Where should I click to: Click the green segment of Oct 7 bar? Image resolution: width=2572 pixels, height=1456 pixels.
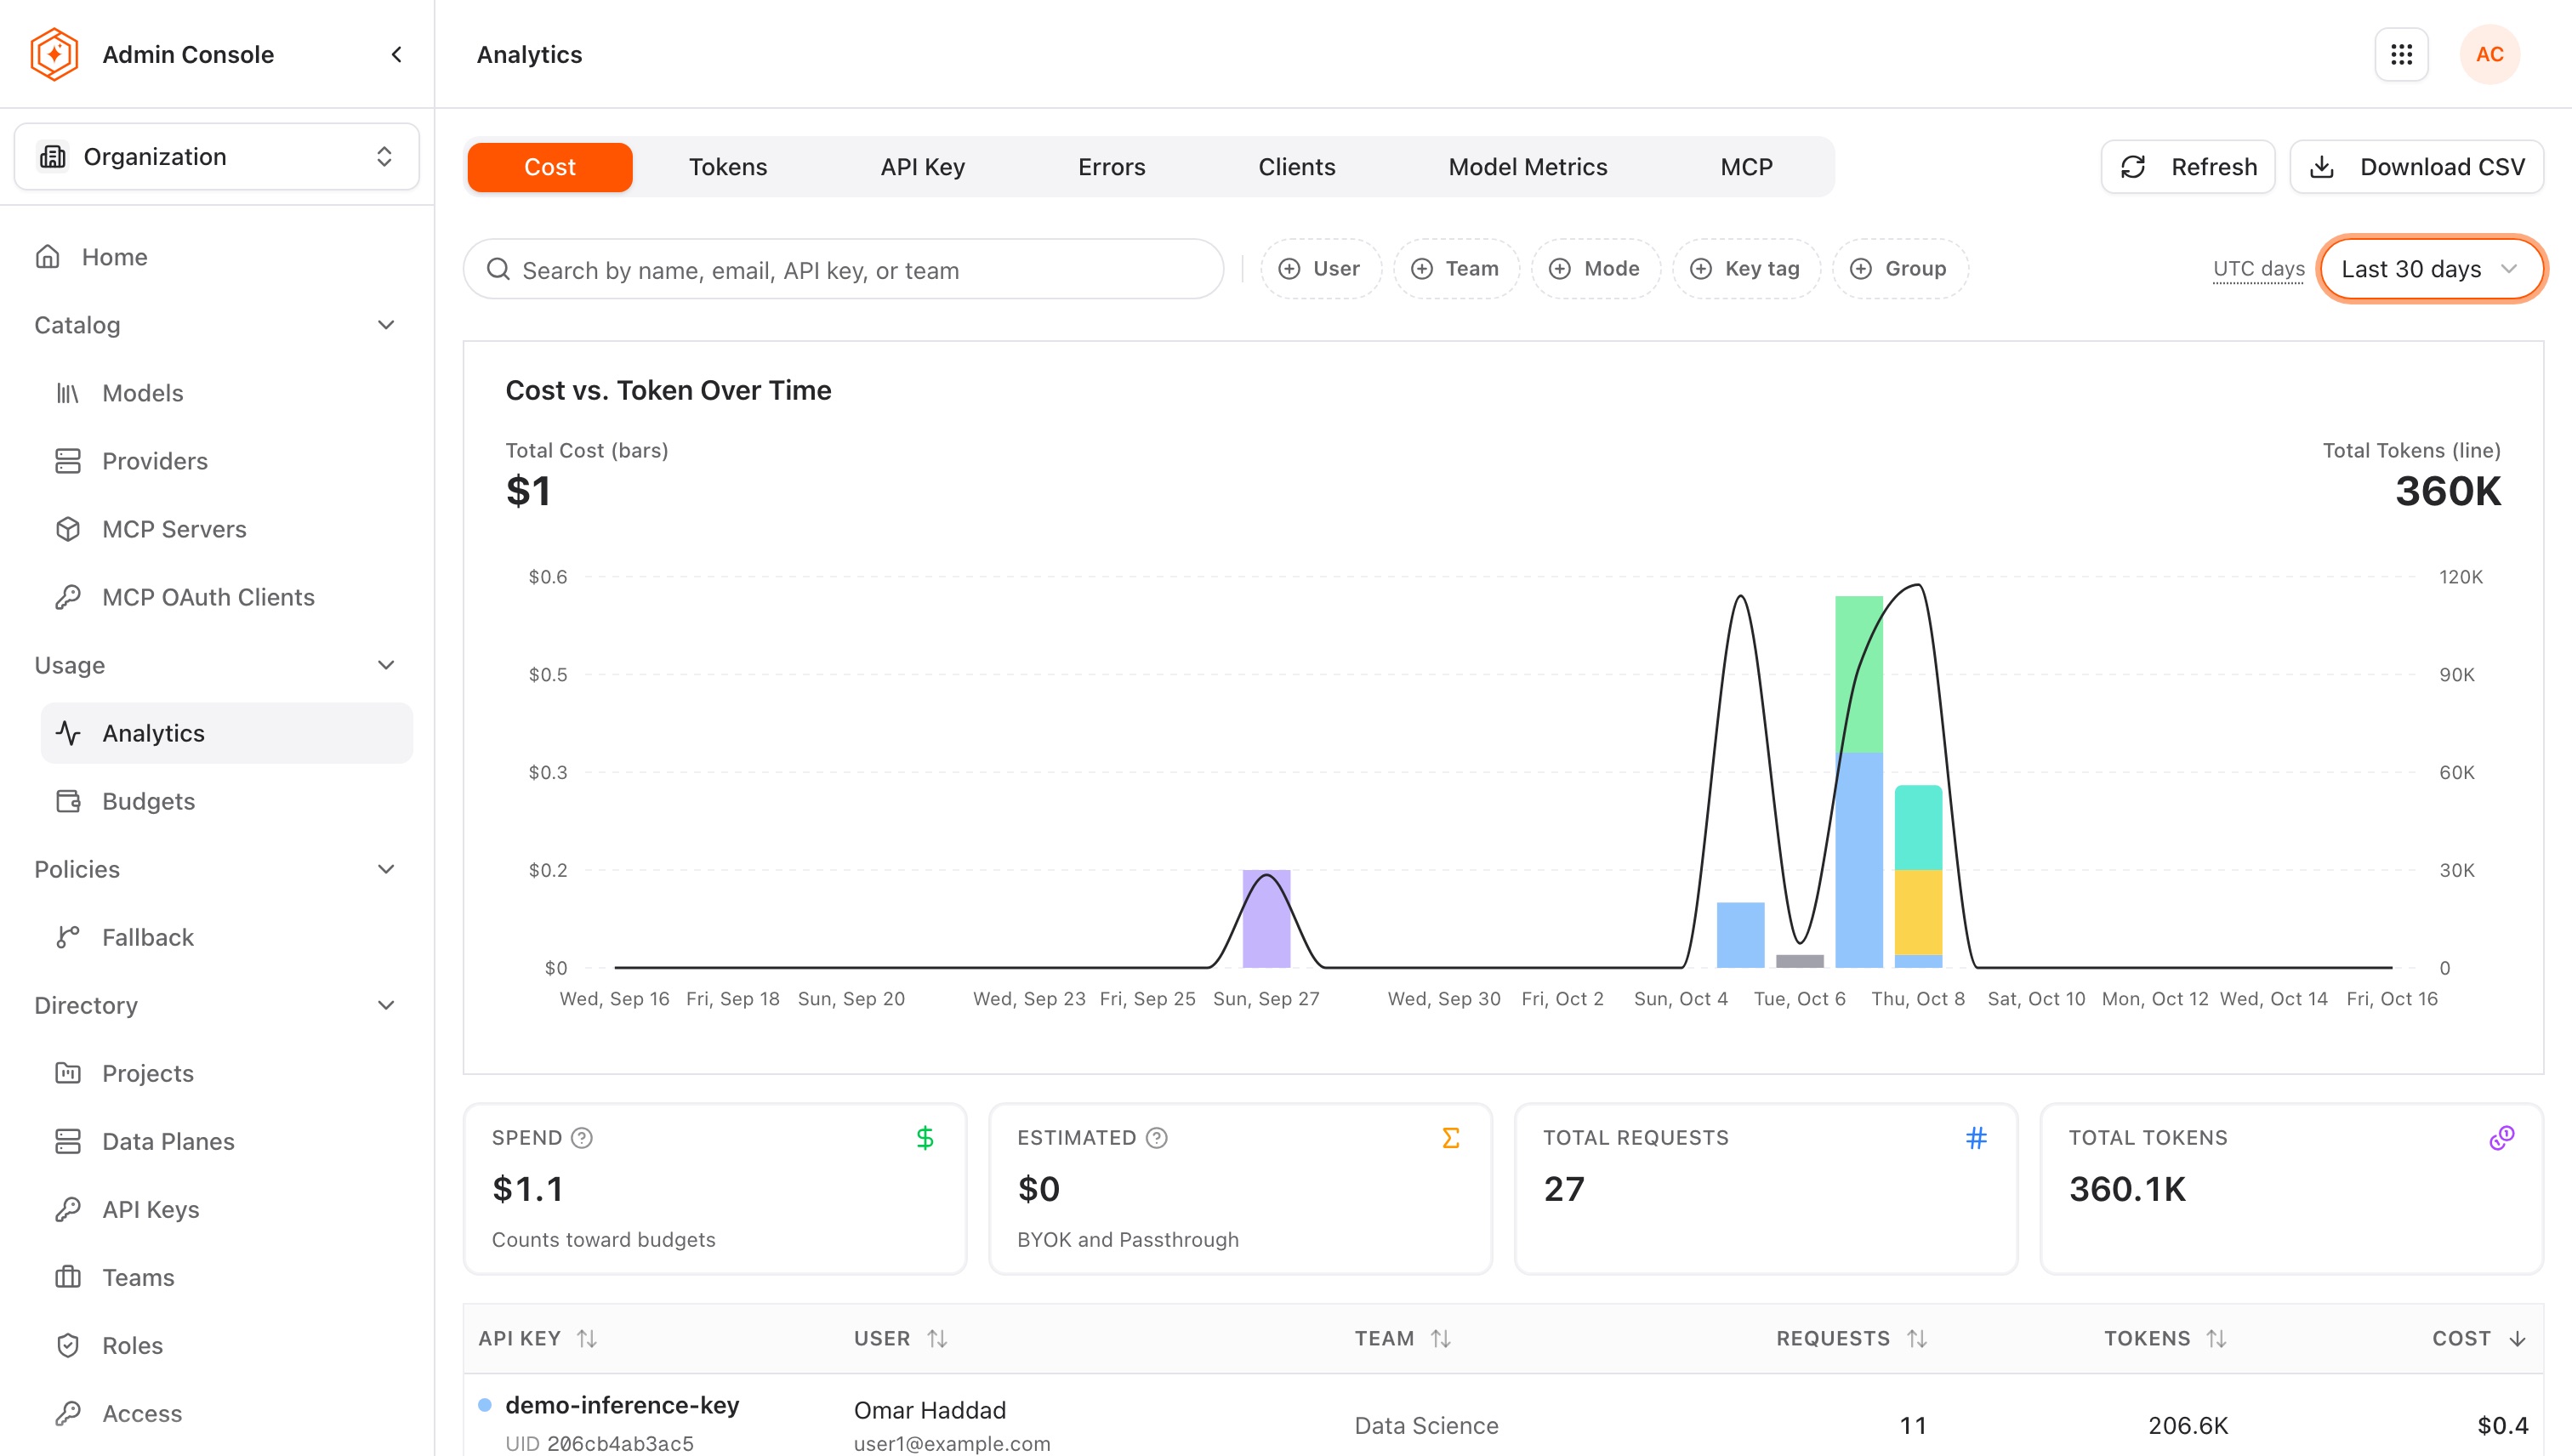click(x=1858, y=674)
